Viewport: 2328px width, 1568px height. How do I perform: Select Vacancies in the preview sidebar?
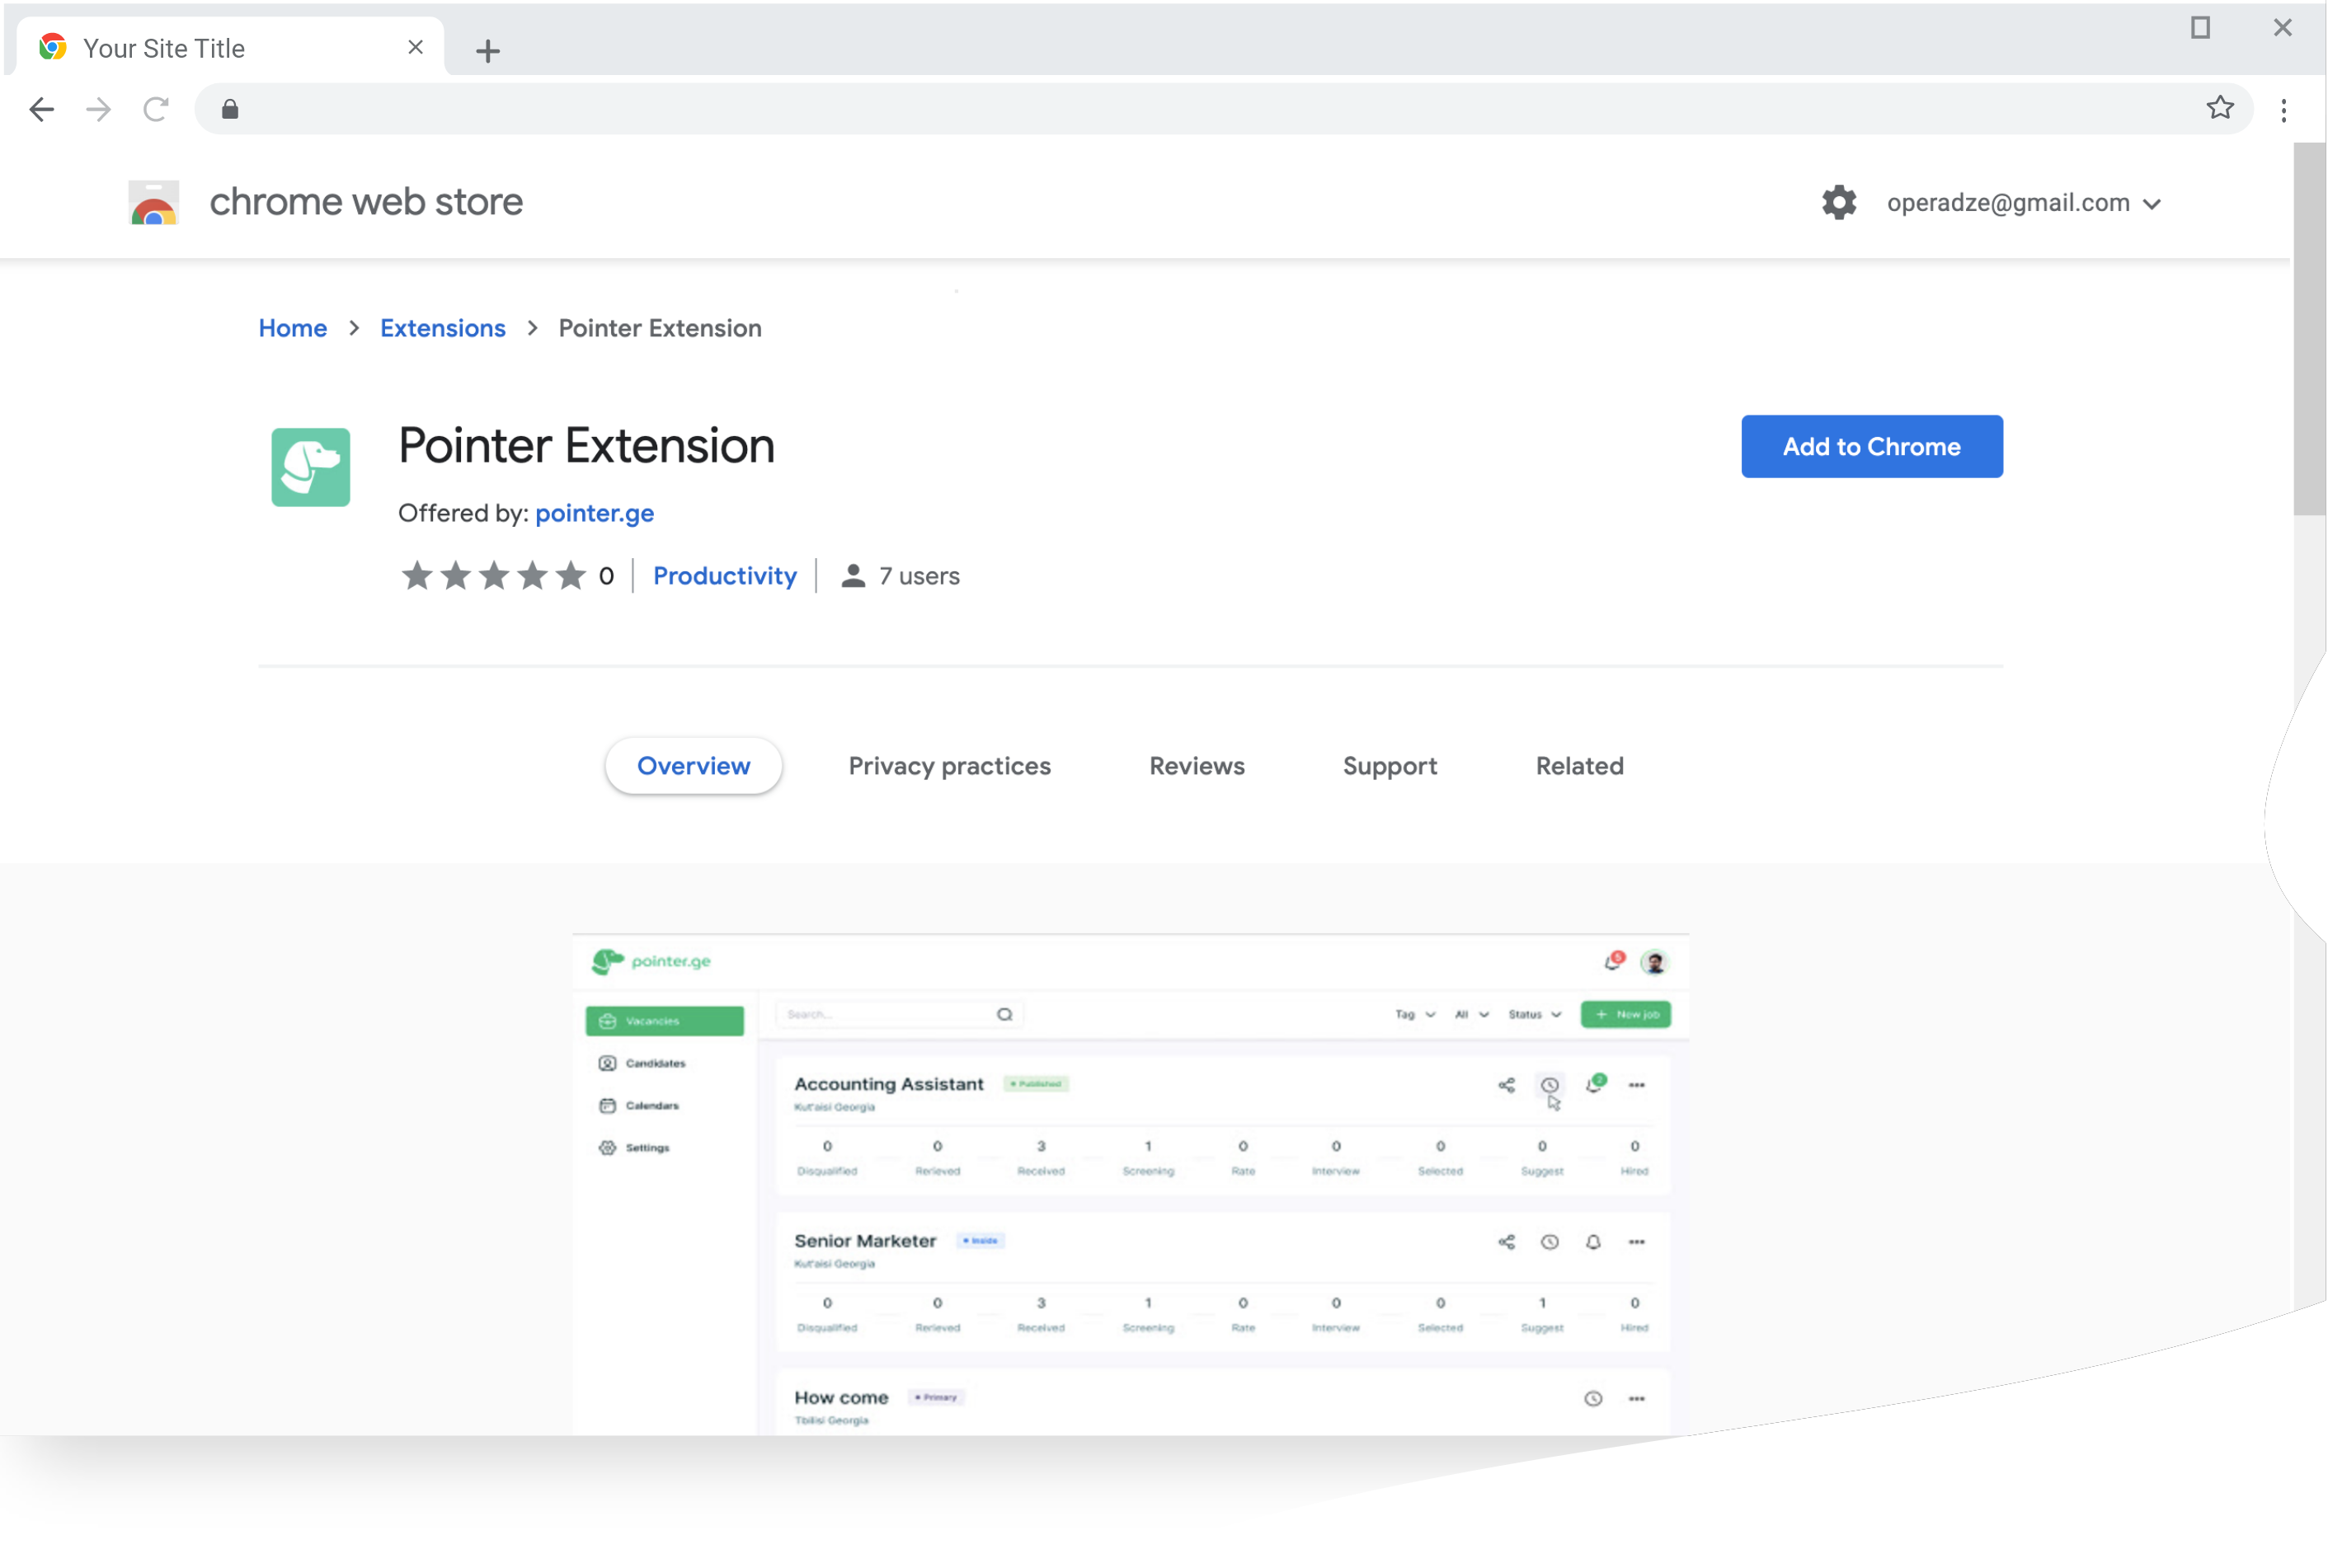pos(665,1021)
